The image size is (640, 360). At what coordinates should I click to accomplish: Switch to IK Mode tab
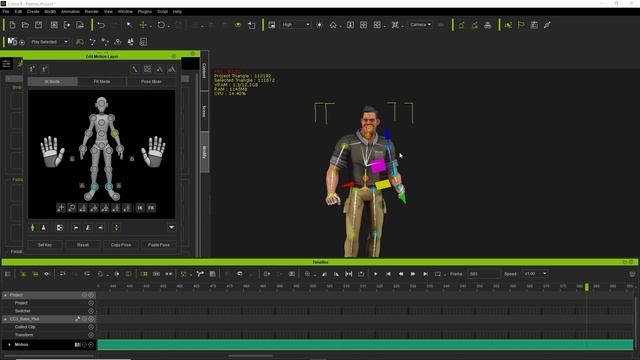(52, 82)
